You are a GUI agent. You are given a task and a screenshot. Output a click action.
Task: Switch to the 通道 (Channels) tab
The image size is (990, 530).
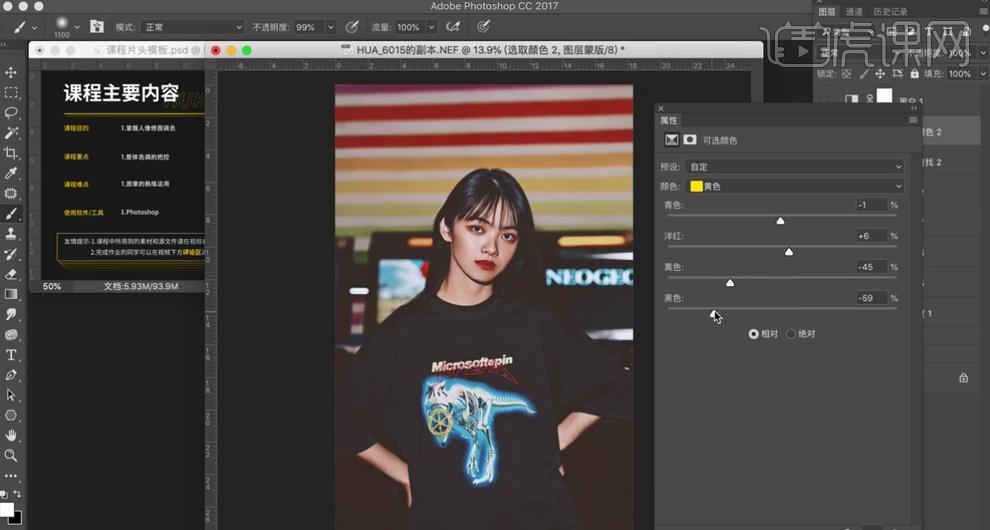[854, 11]
